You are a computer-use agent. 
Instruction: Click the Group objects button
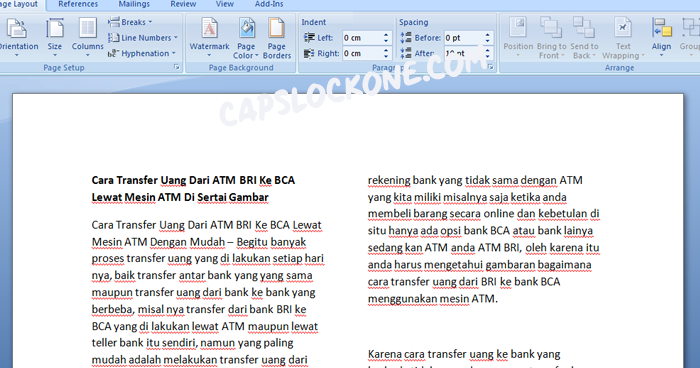(690, 38)
